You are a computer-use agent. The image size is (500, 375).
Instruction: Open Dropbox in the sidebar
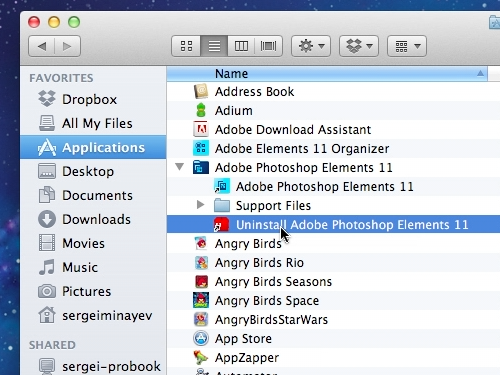point(90,99)
